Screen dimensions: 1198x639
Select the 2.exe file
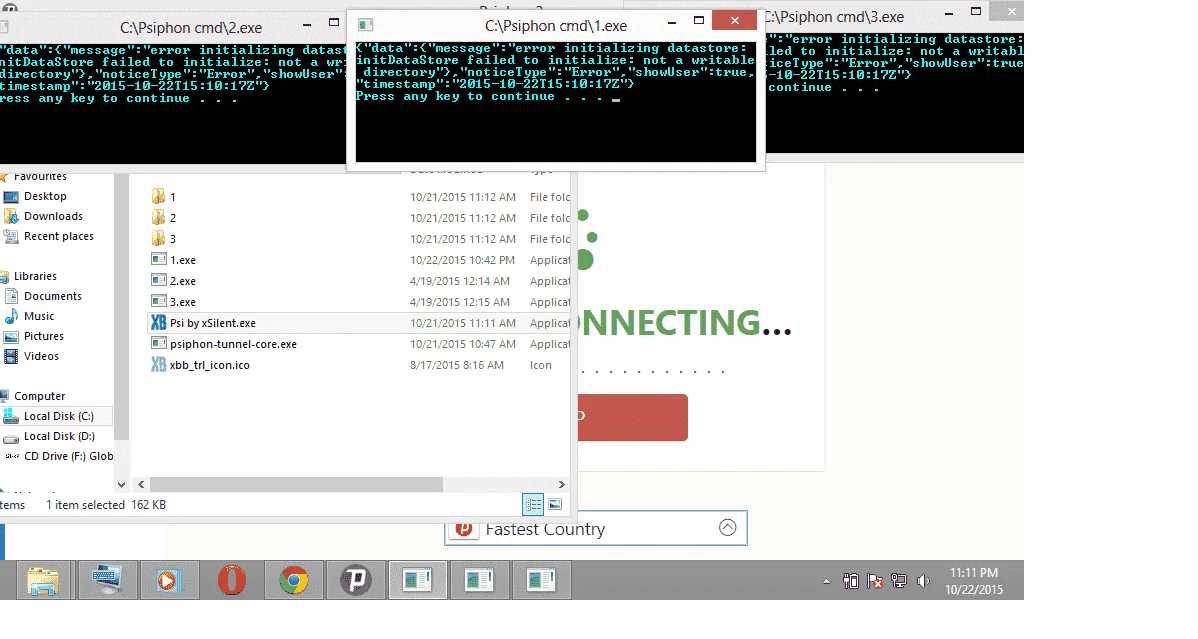tap(183, 281)
